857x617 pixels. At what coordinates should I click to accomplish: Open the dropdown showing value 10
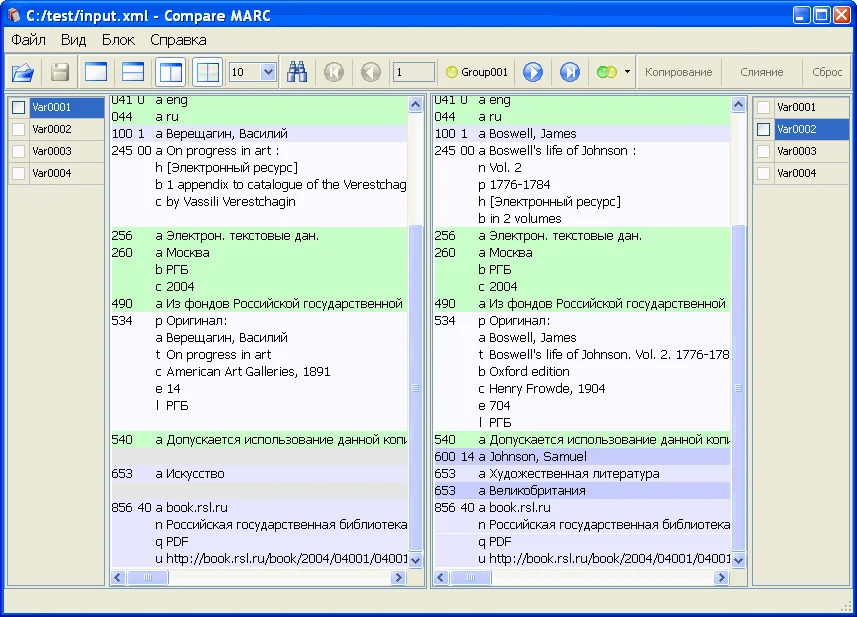click(267, 72)
